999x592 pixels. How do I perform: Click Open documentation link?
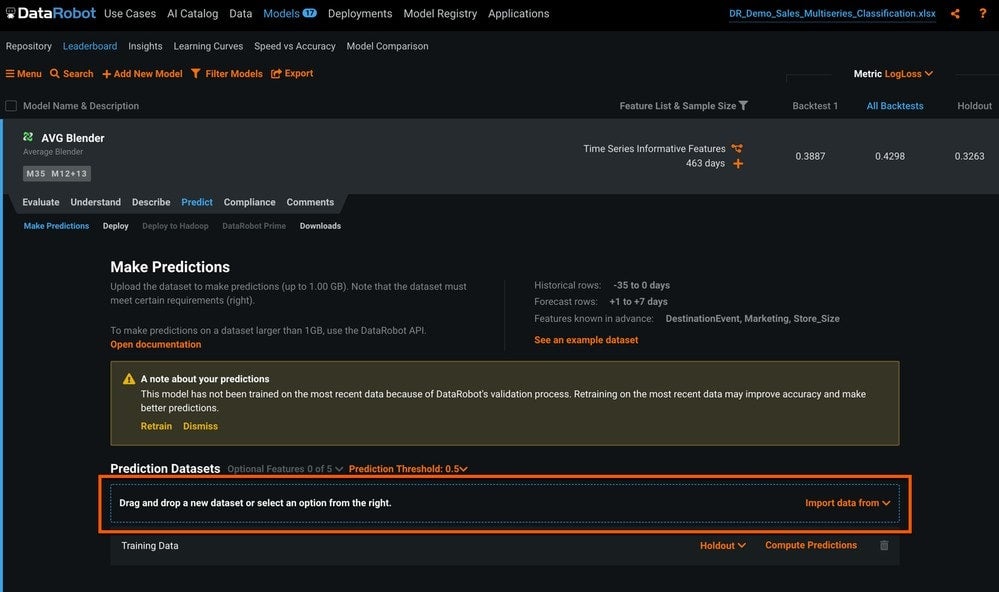tap(155, 344)
